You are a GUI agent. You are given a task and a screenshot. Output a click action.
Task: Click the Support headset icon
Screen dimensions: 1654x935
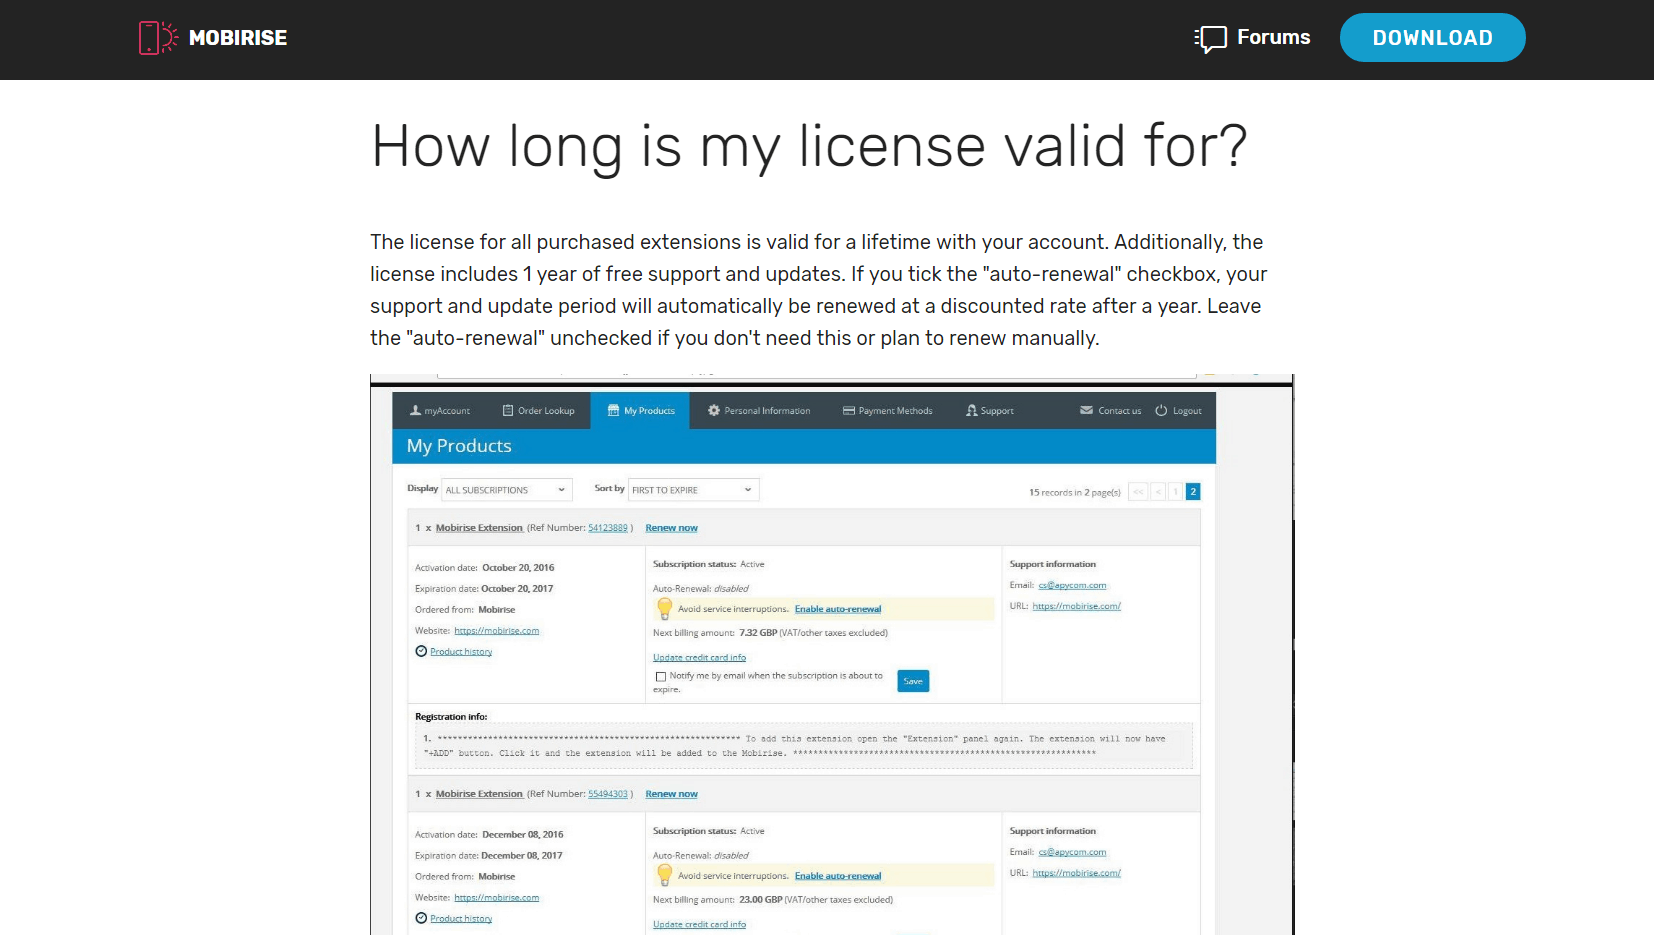[972, 411]
